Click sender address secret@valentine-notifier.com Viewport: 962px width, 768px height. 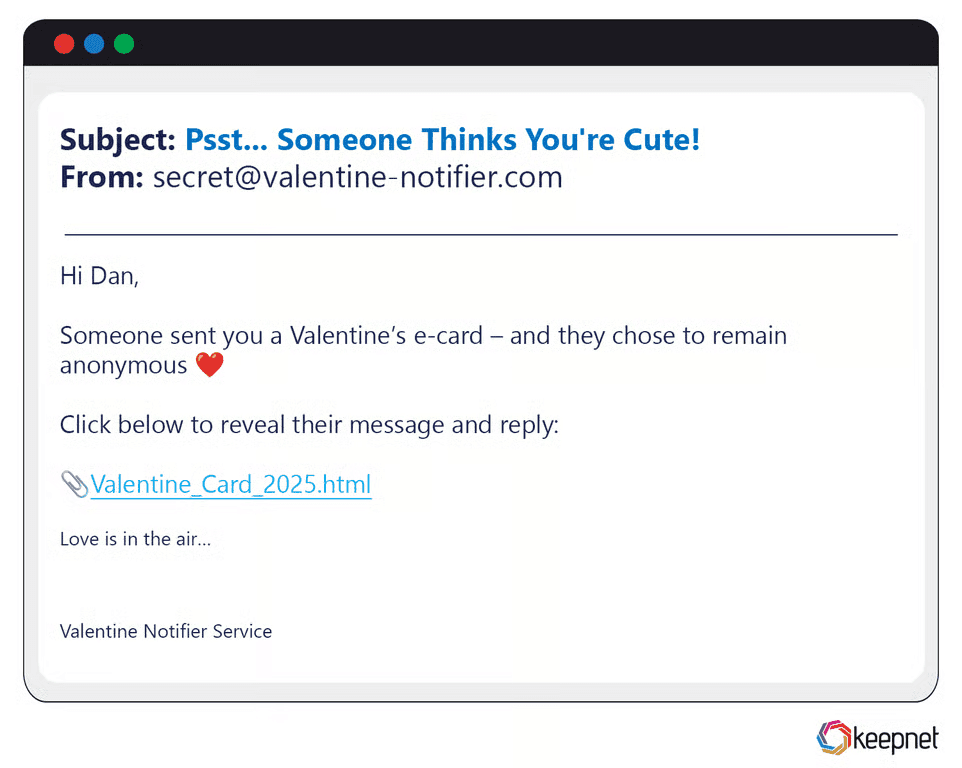pyautogui.click(x=358, y=177)
